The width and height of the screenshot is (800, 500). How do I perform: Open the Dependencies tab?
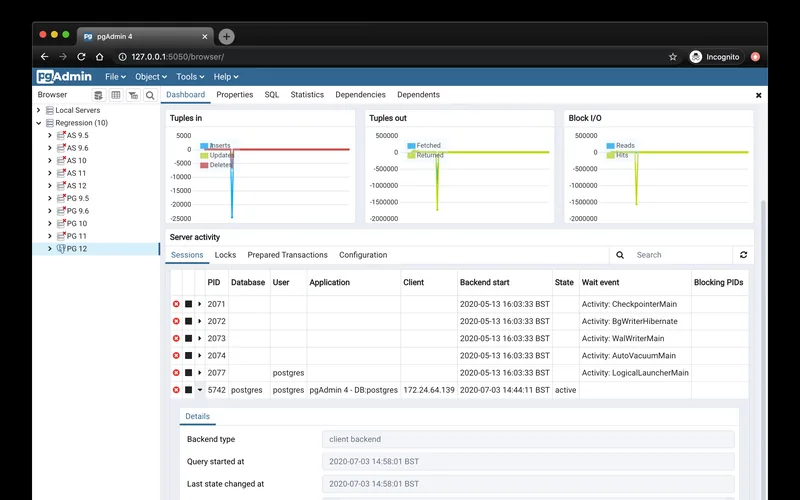[360, 95]
